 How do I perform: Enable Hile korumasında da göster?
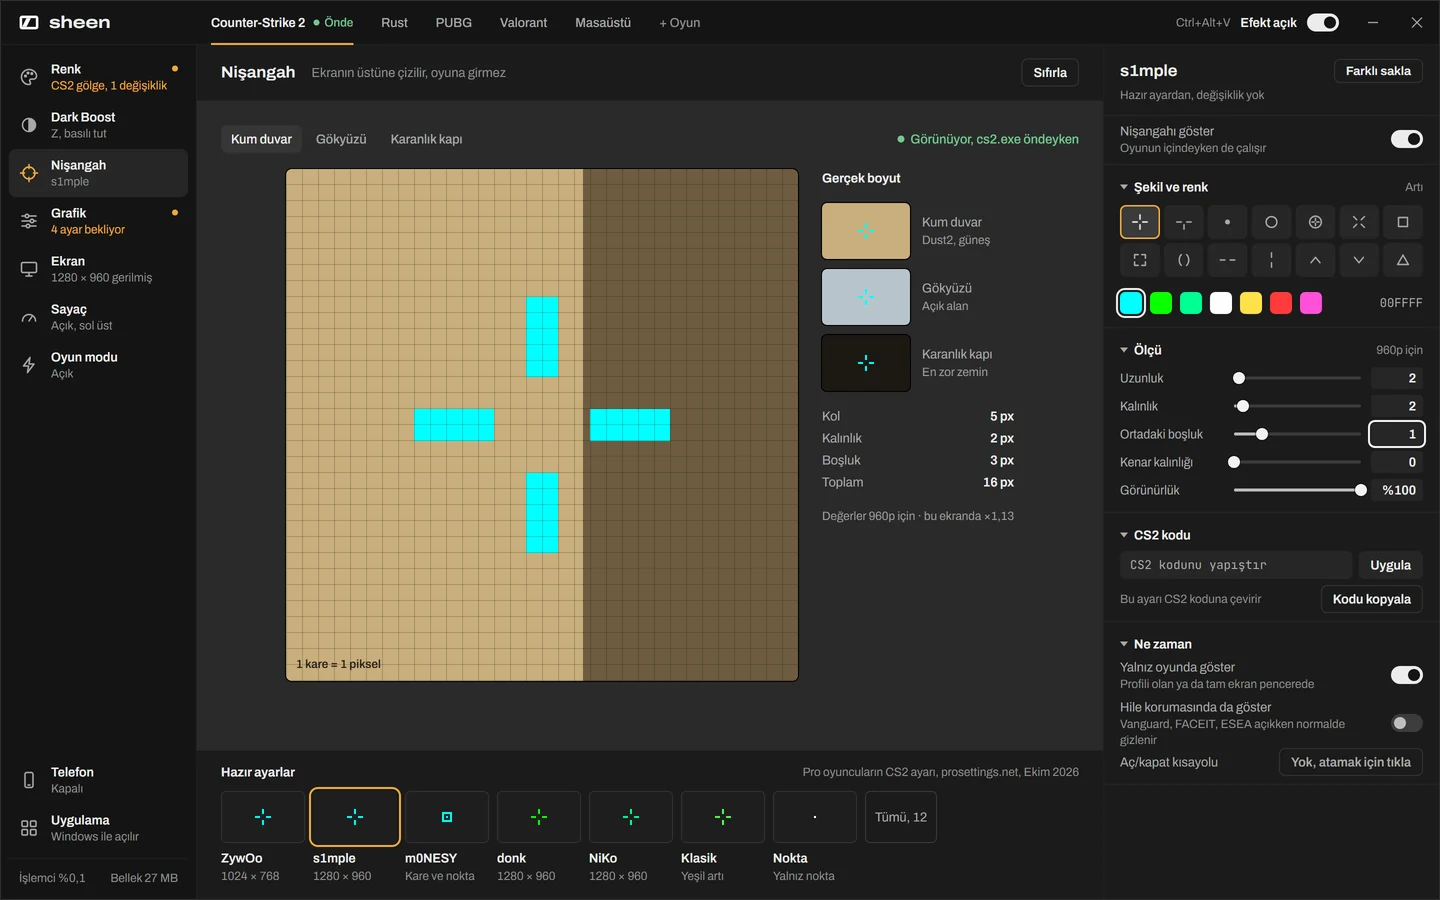1407,723
